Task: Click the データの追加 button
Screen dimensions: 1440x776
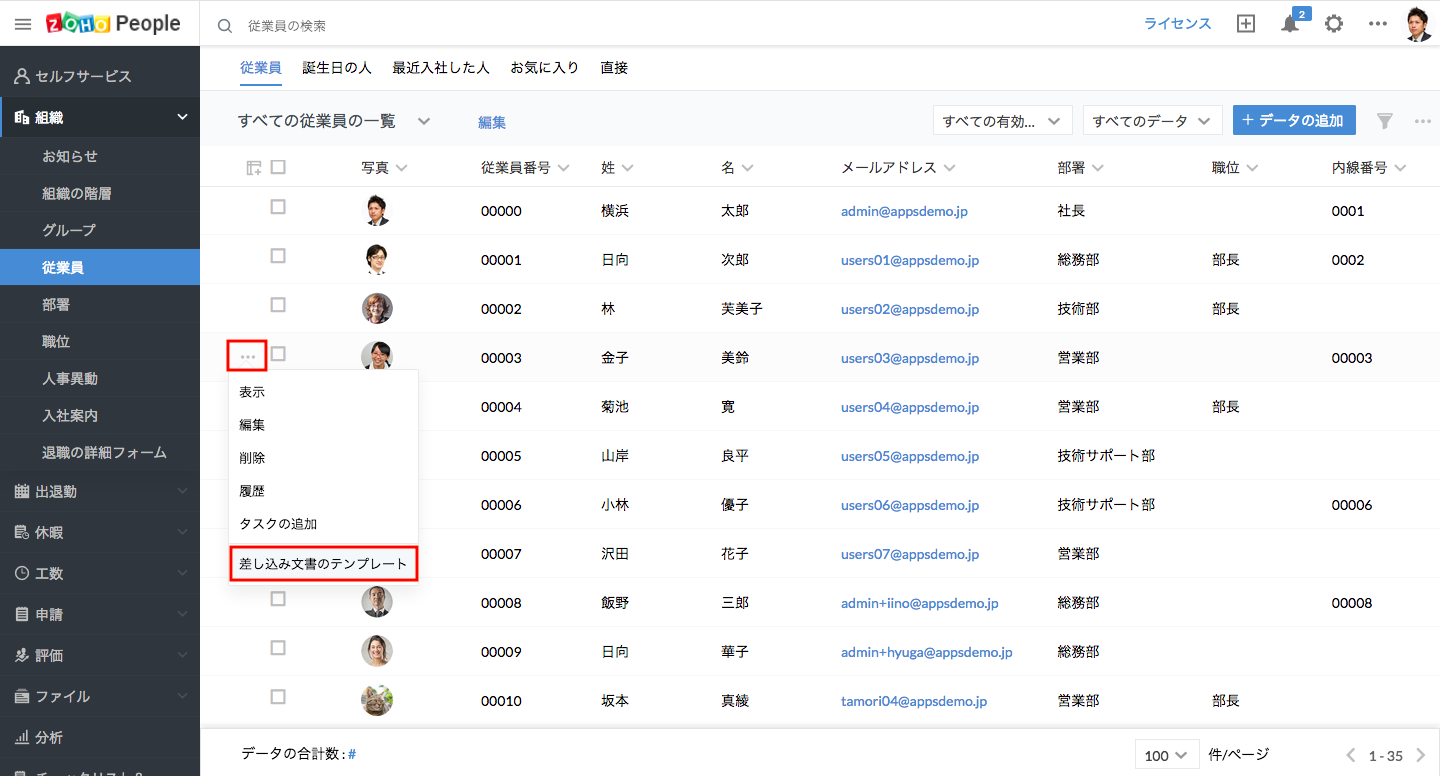Action: pyautogui.click(x=1294, y=120)
